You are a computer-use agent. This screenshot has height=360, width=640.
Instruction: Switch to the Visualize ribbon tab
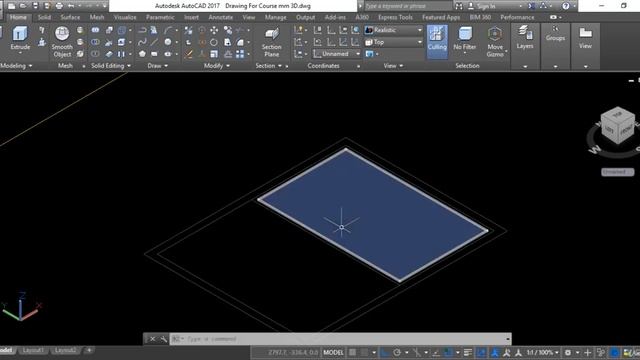tap(125, 17)
